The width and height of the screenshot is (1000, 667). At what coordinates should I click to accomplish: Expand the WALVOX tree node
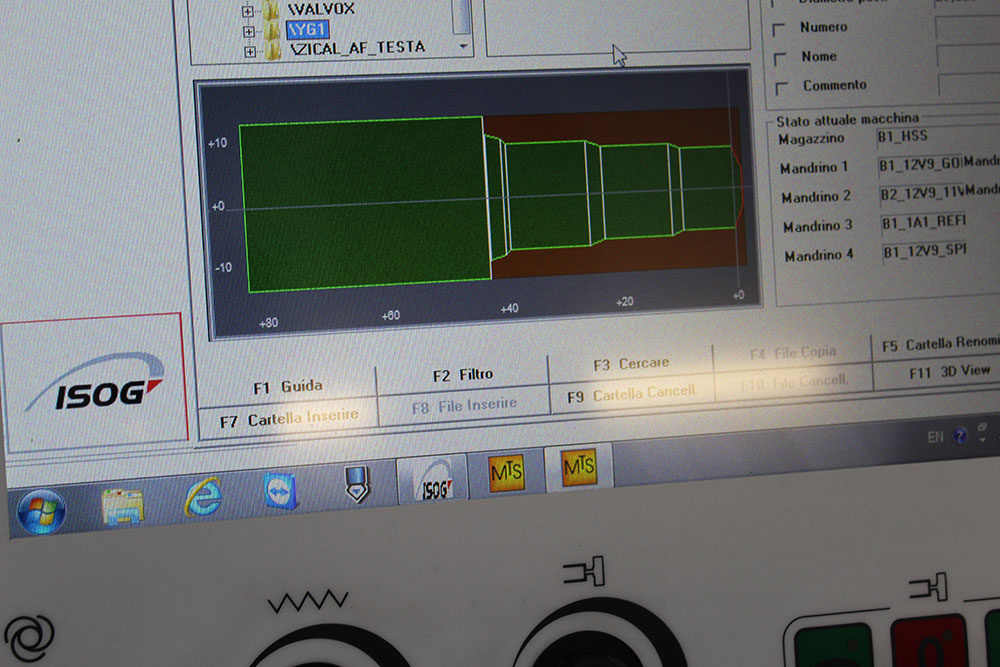[247, 11]
